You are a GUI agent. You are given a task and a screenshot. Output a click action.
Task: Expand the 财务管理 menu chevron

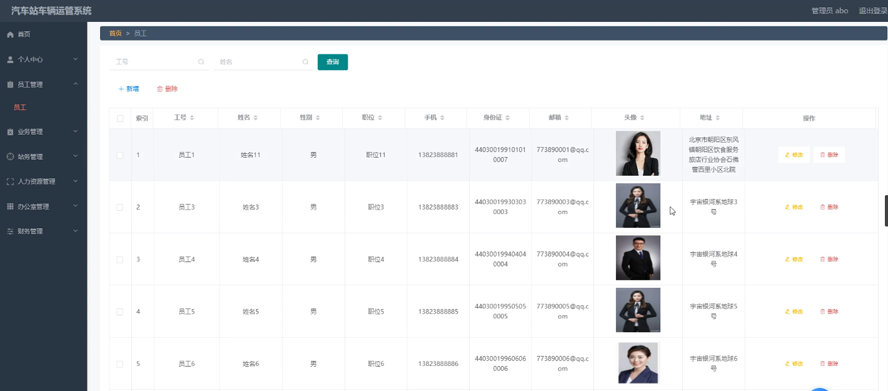pyautogui.click(x=76, y=231)
